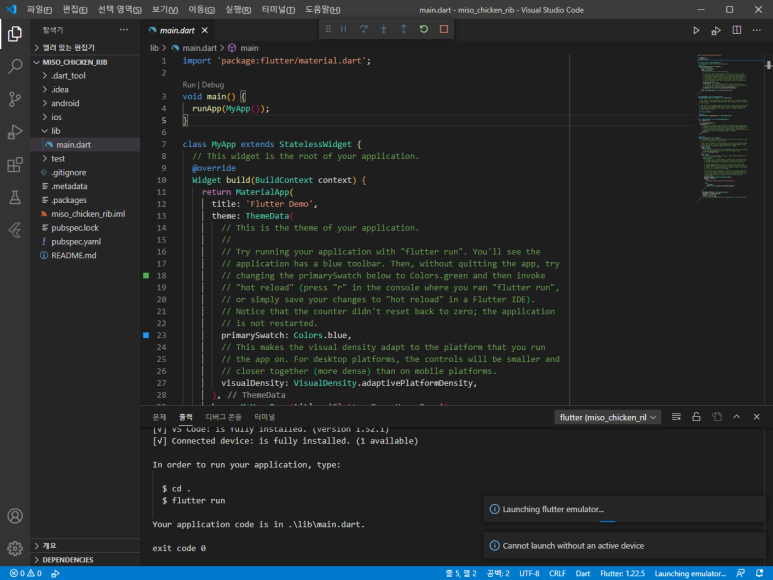Collapse the MISO_CHICKEN_RIB folder section
Viewport: 773px width, 580px height.
pos(85,62)
